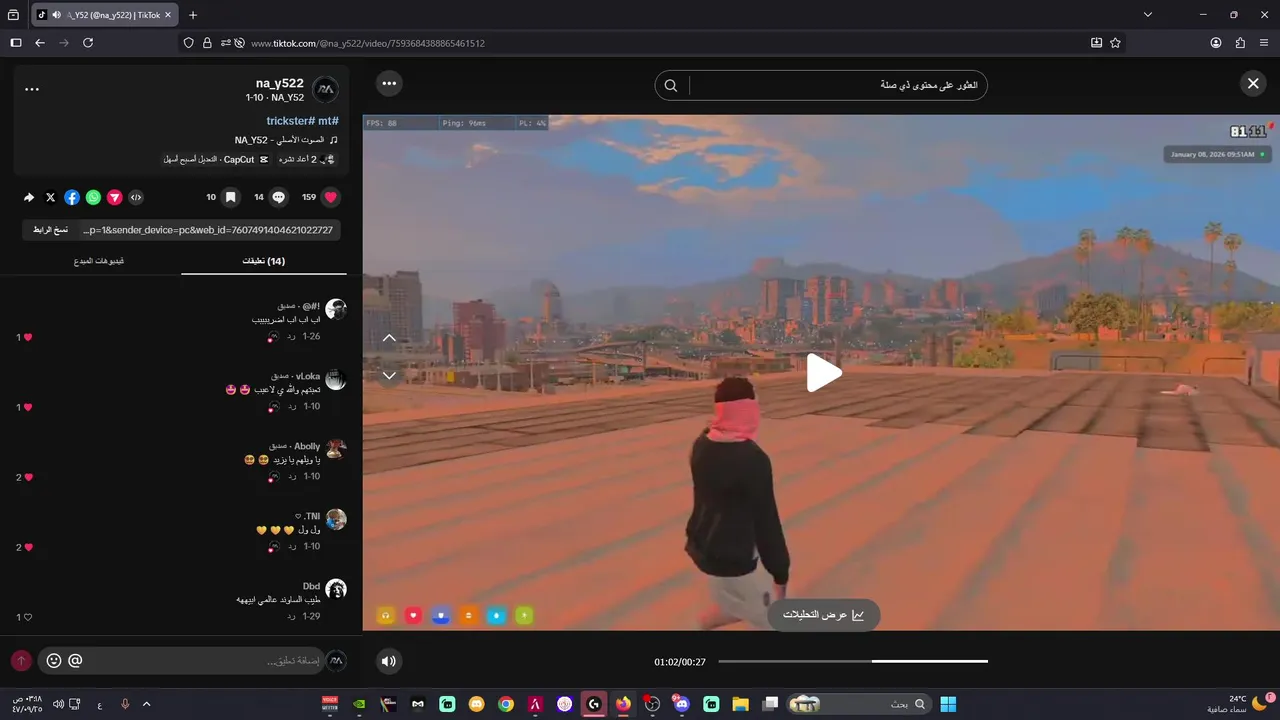Expand the list all tabs dropdown arrow
Image resolution: width=1280 pixels, height=720 pixels.
click(x=1148, y=15)
